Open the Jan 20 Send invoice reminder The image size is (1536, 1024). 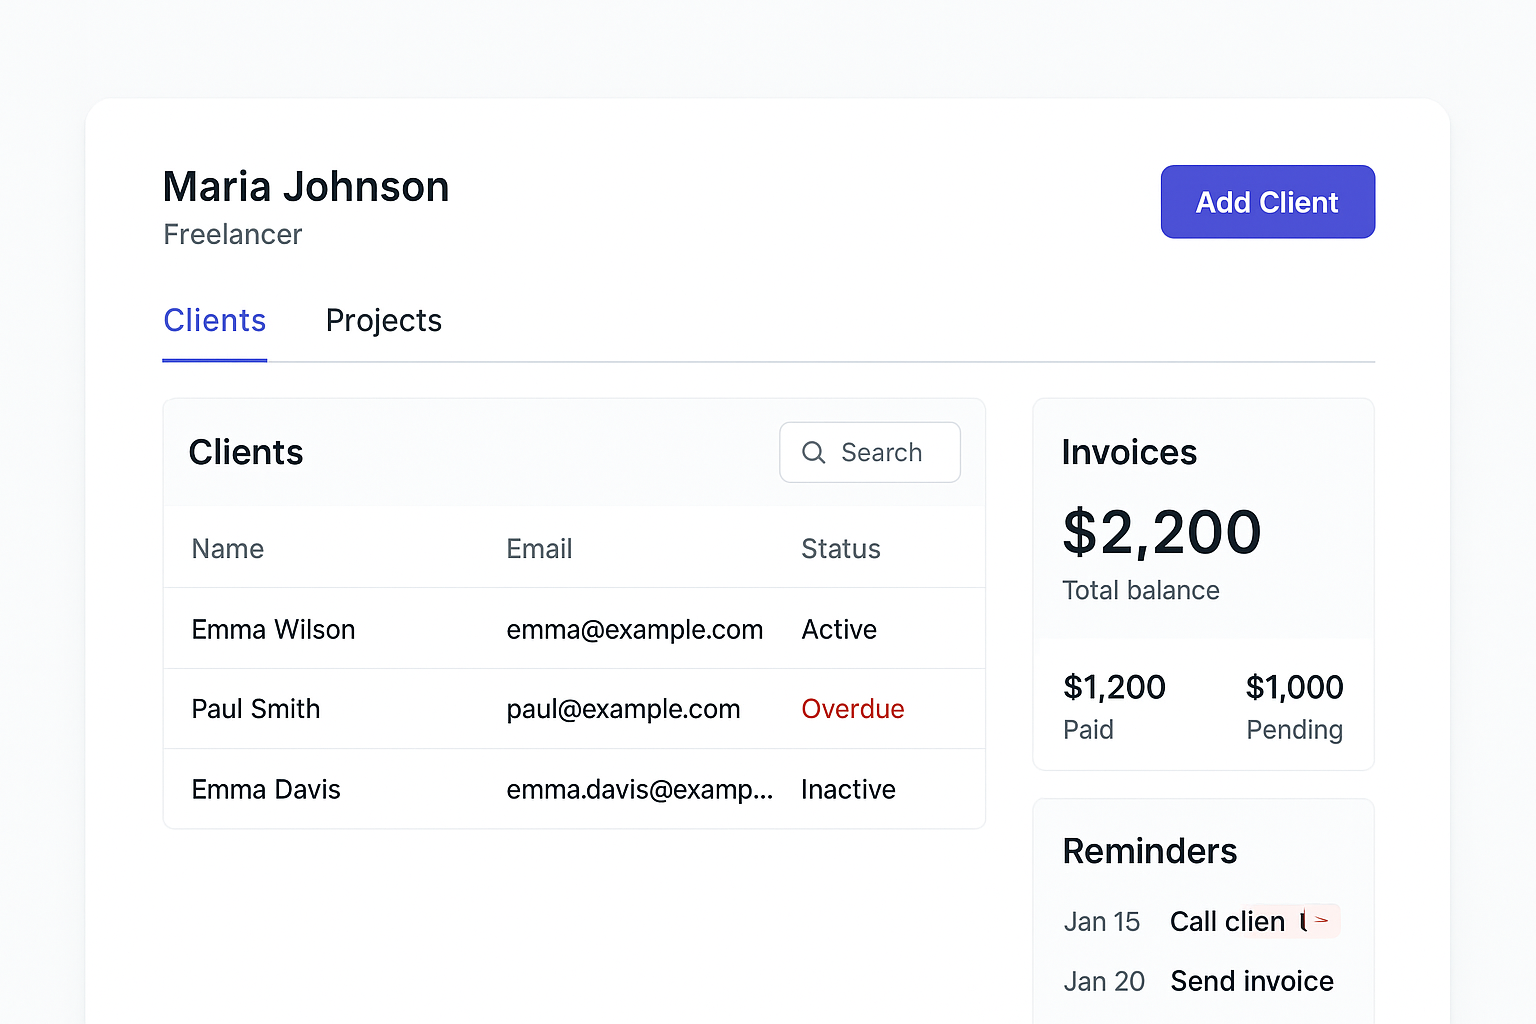(x=1251, y=981)
